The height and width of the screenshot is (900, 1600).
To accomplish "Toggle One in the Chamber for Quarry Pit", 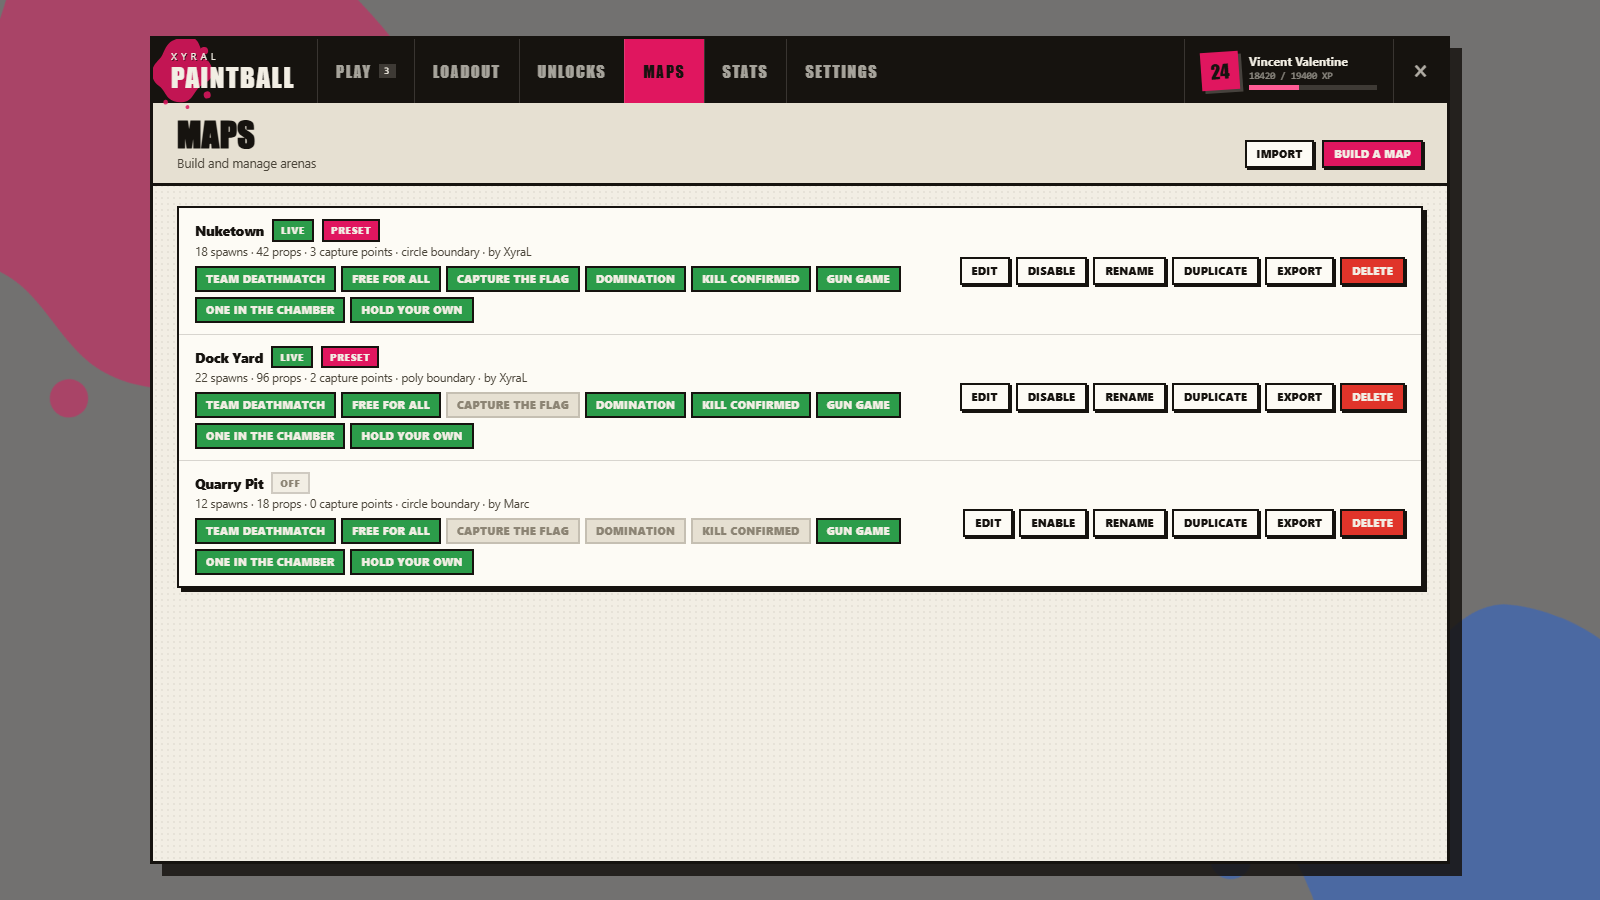I will tap(270, 562).
